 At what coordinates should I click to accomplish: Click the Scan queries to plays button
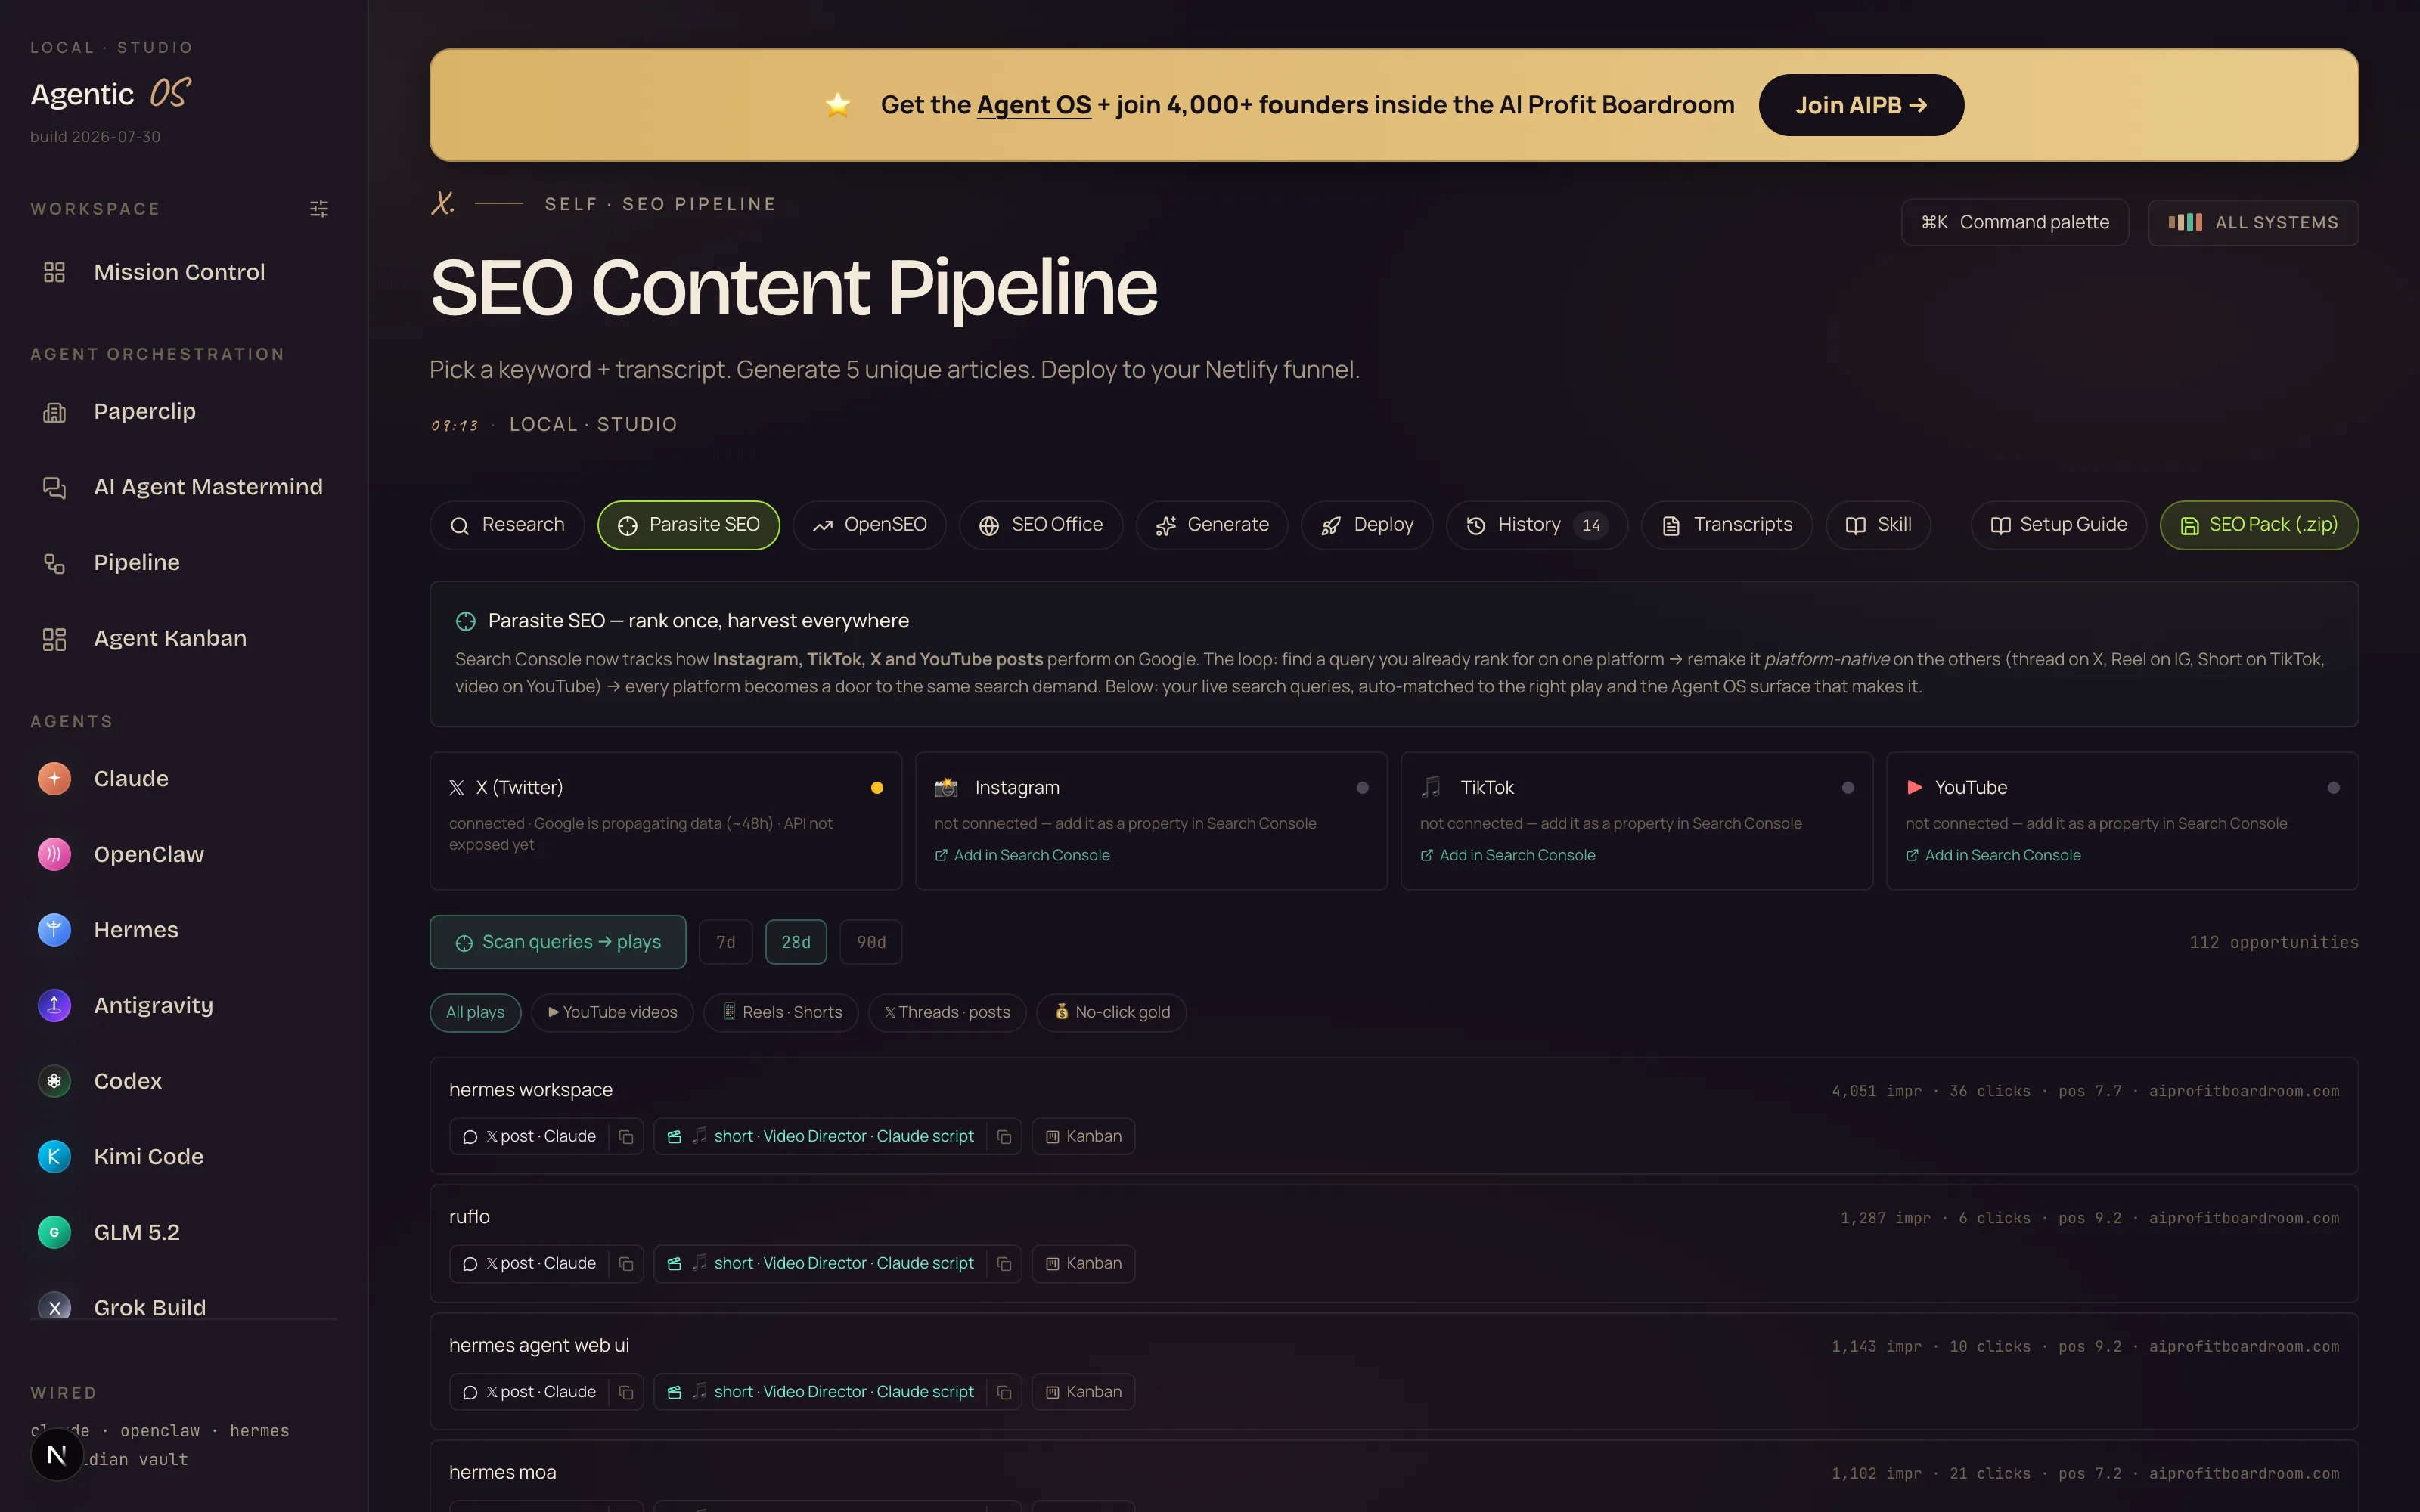[x=558, y=942]
